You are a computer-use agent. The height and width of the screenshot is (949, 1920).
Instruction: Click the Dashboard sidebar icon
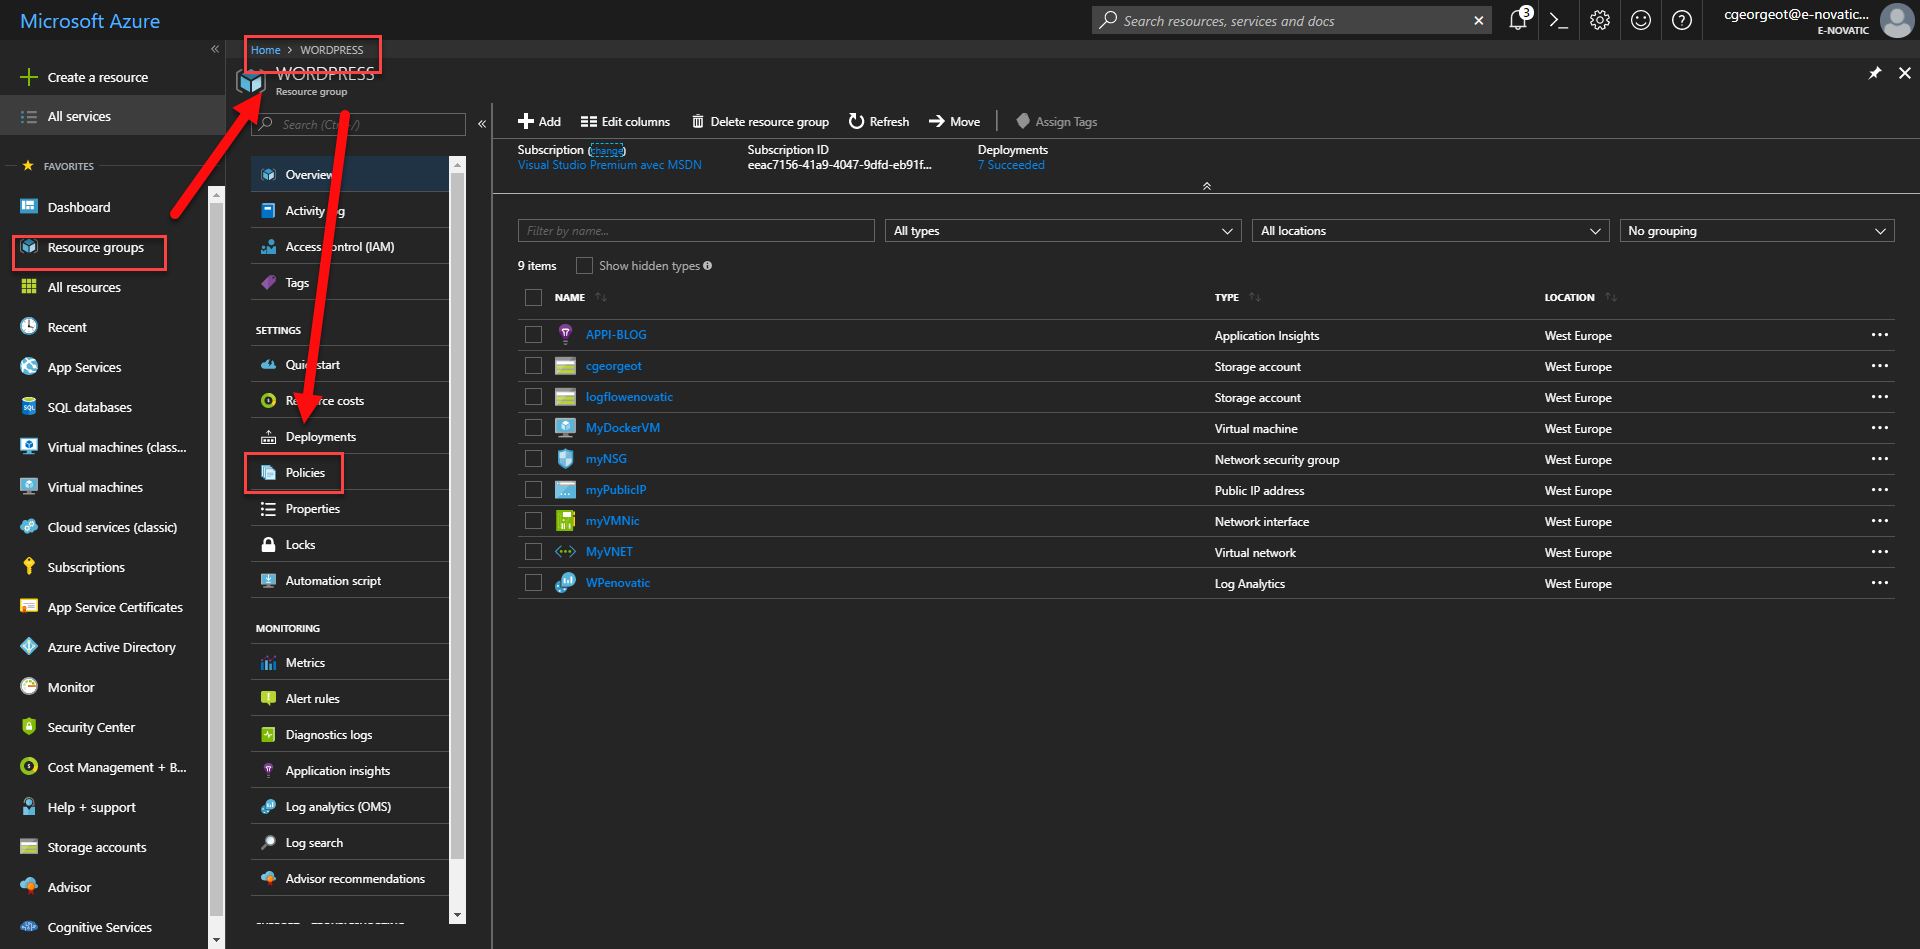pyautogui.click(x=29, y=207)
